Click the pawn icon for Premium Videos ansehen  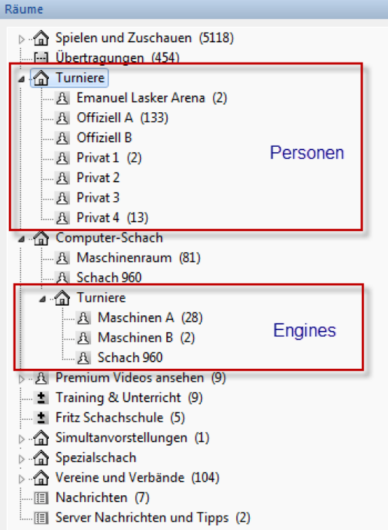(x=41, y=378)
